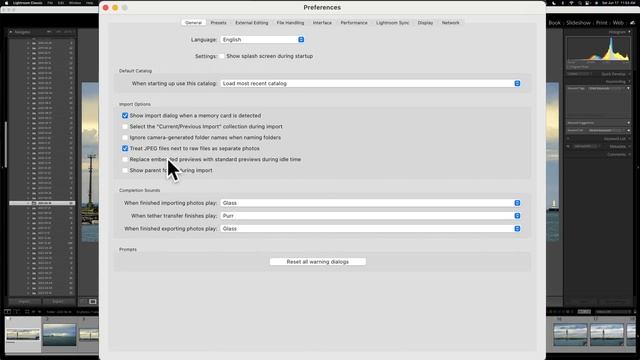Open the Lightroom Classic application menu

pos(28,3)
